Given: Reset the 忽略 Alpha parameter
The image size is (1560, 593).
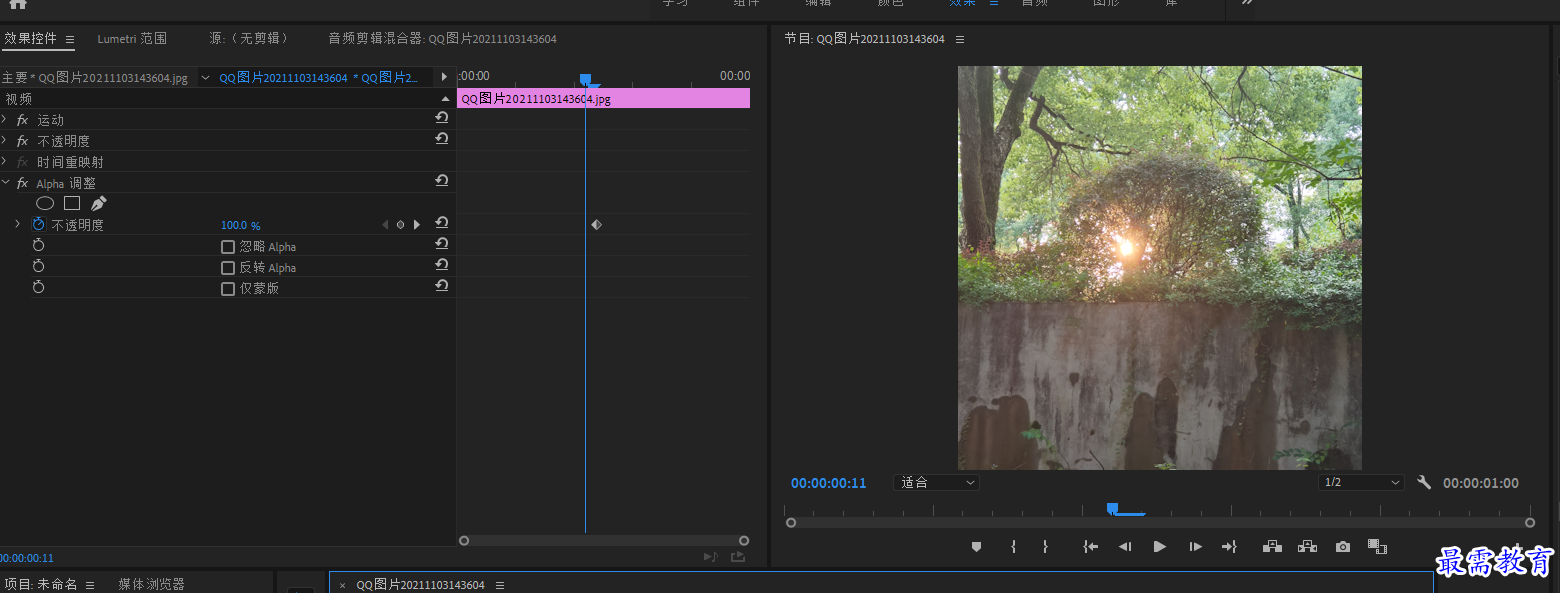Looking at the screenshot, I should pos(441,244).
